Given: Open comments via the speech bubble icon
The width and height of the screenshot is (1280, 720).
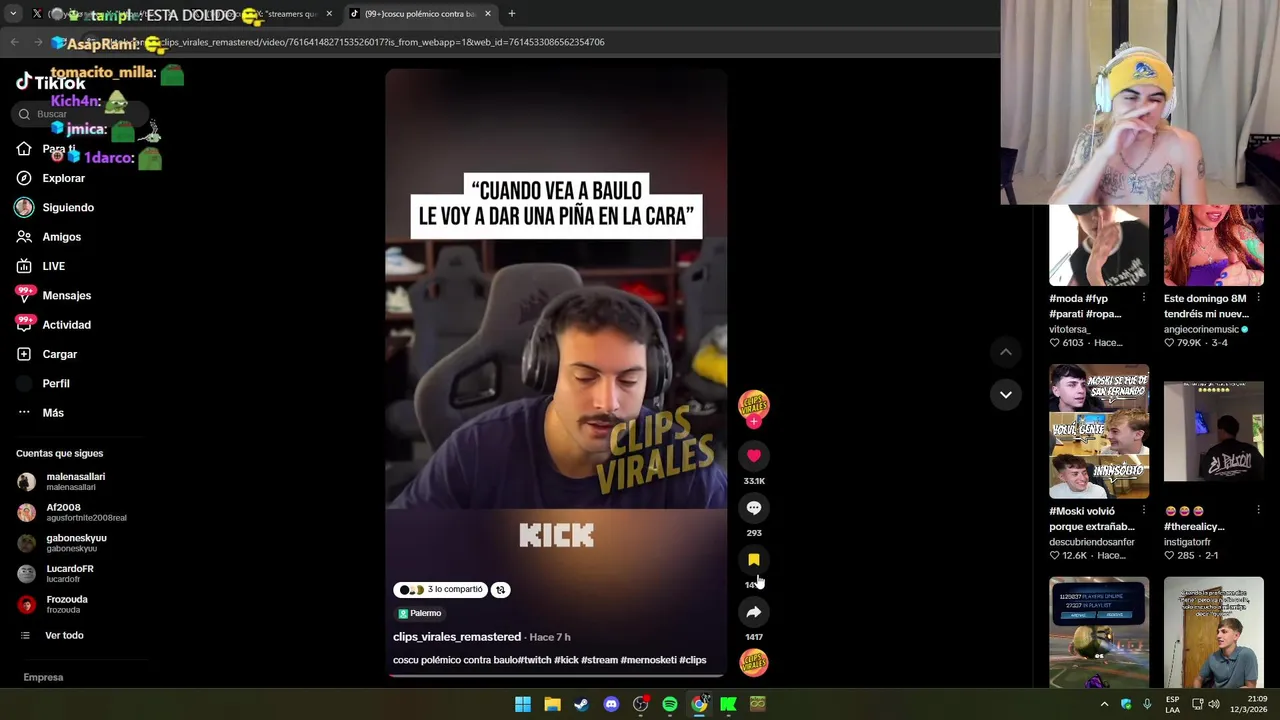Looking at the screenshot, I should click(x=754, y=508).
